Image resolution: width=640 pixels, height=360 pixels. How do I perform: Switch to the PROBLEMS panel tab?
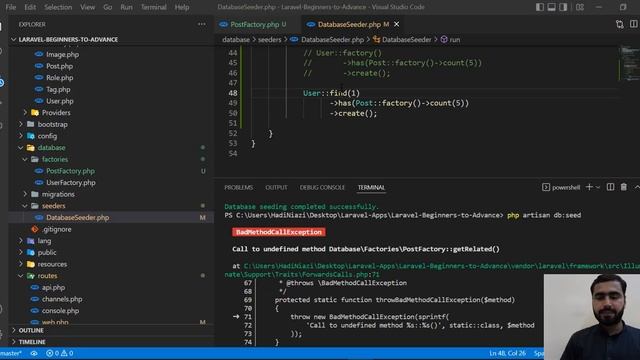238,187
